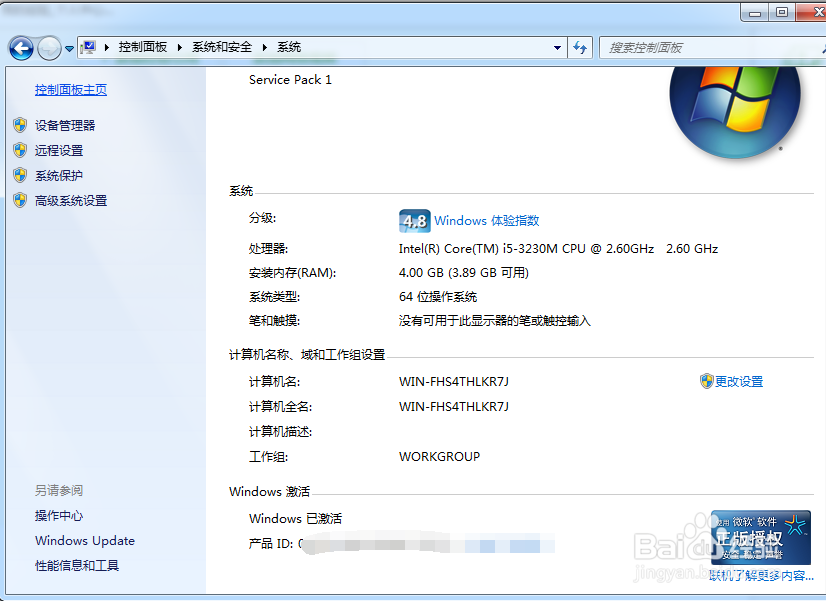The image size is (826, 601).
Task: Click the shield icon beside 高级系统设置
Action: click(x=21, y=200)
